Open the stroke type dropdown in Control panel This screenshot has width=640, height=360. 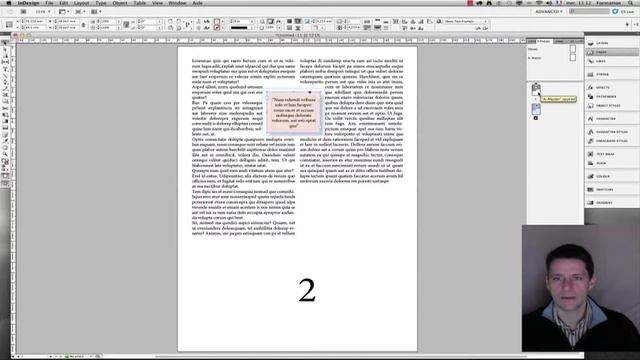[241, 28]
